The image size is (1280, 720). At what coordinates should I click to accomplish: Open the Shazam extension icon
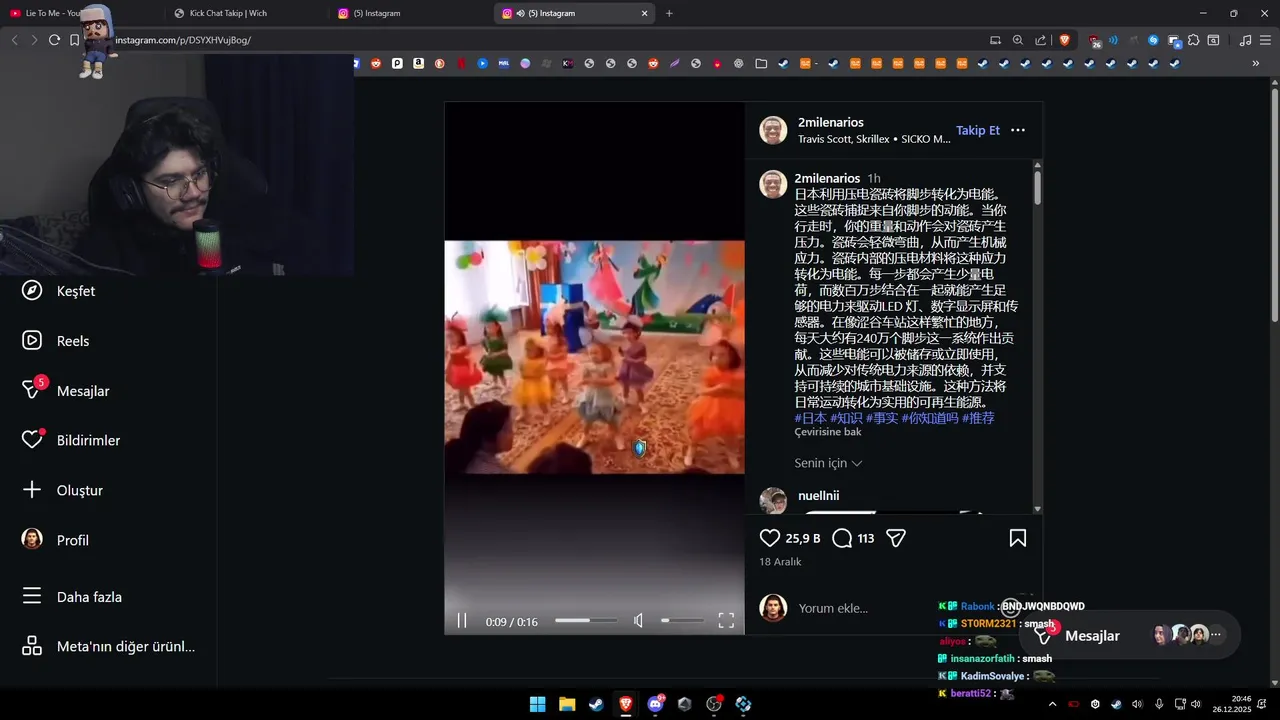pos(1153,40)
